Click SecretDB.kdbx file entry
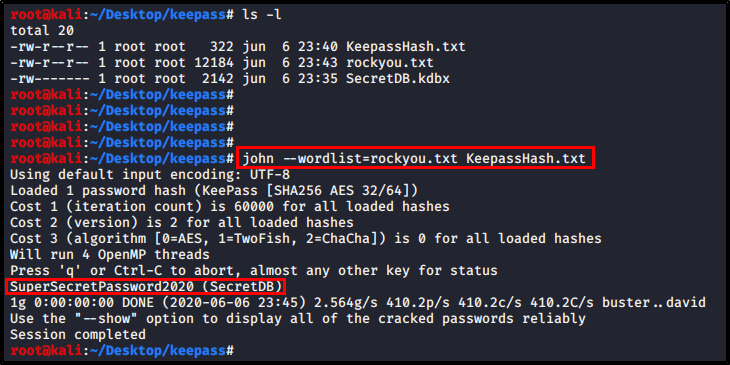The width and height of the screenshot is (730, 365). click(398, 78)
